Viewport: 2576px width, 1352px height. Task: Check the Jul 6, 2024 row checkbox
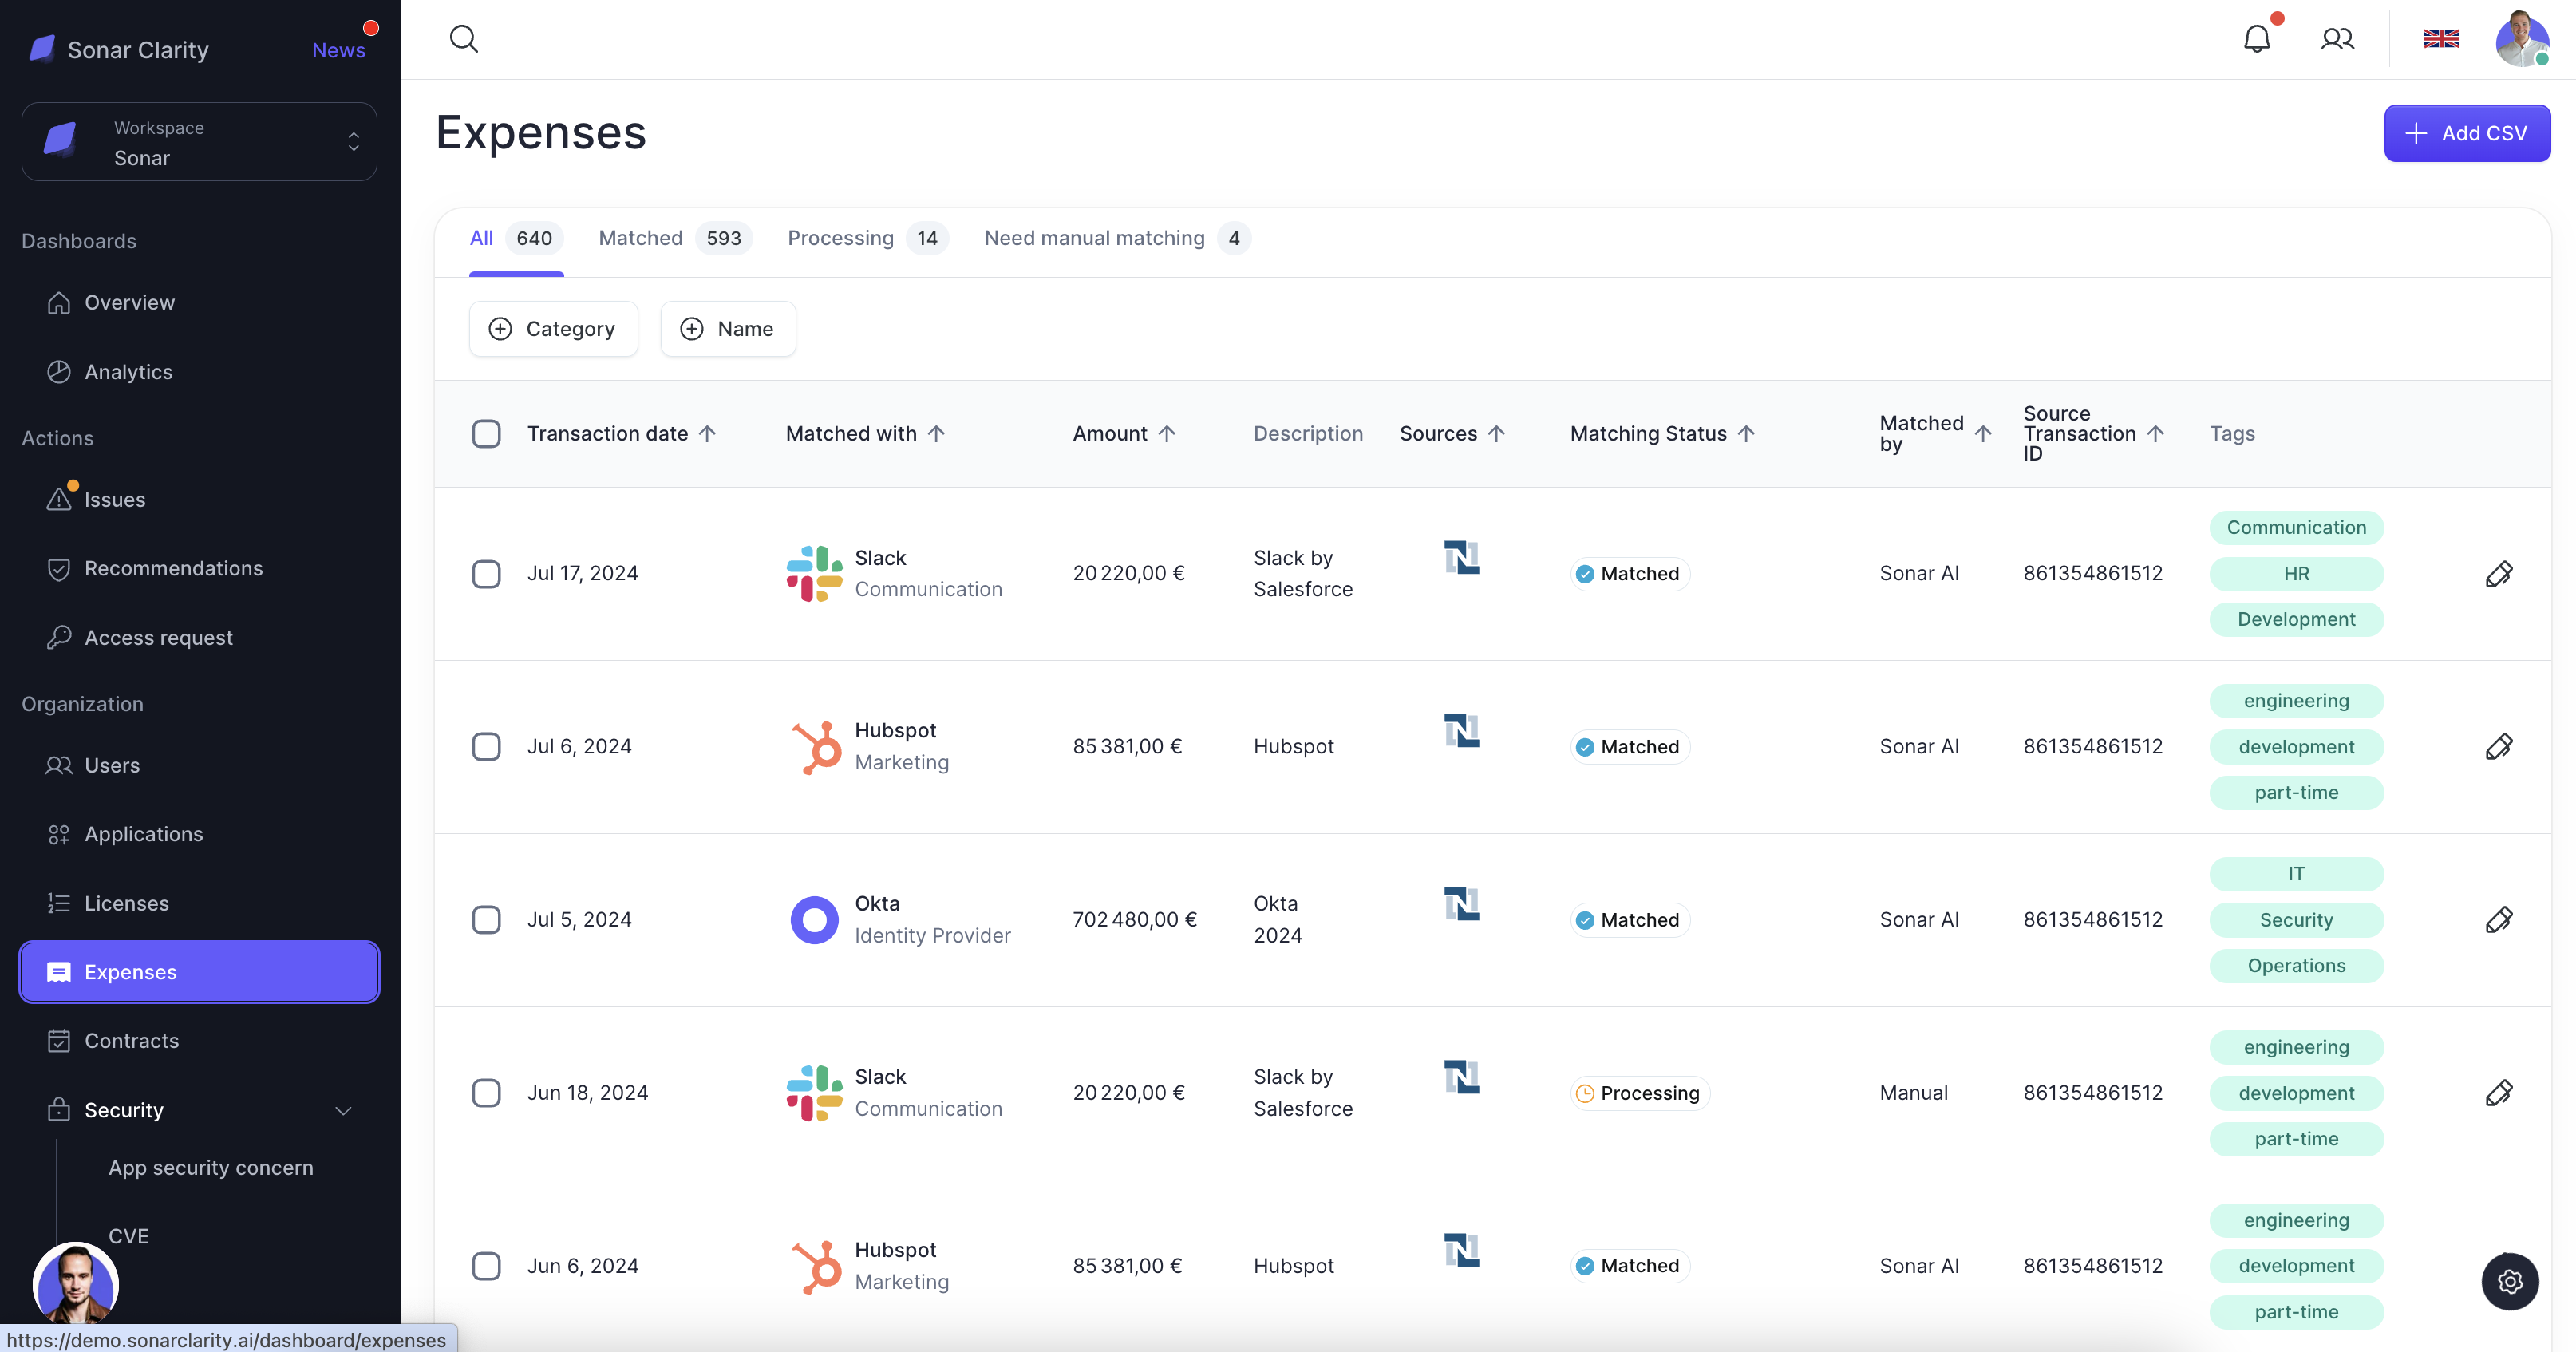(x=486, y=746)
